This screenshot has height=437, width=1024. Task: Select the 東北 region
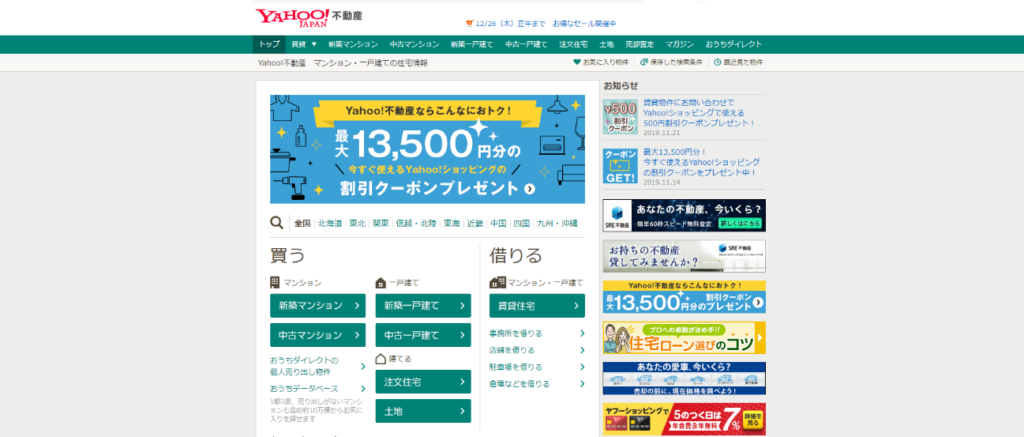coord(357,223)
